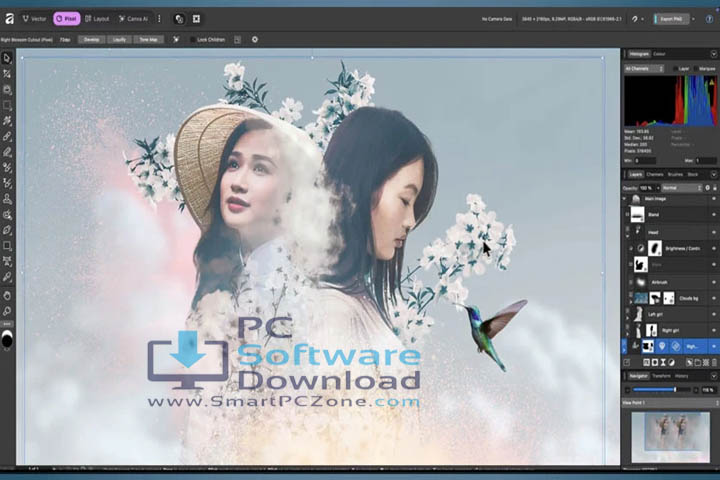Select the Colour Picker eyedropper tool
The width and height of the screenshot is (720, 480).
[7, 277]
